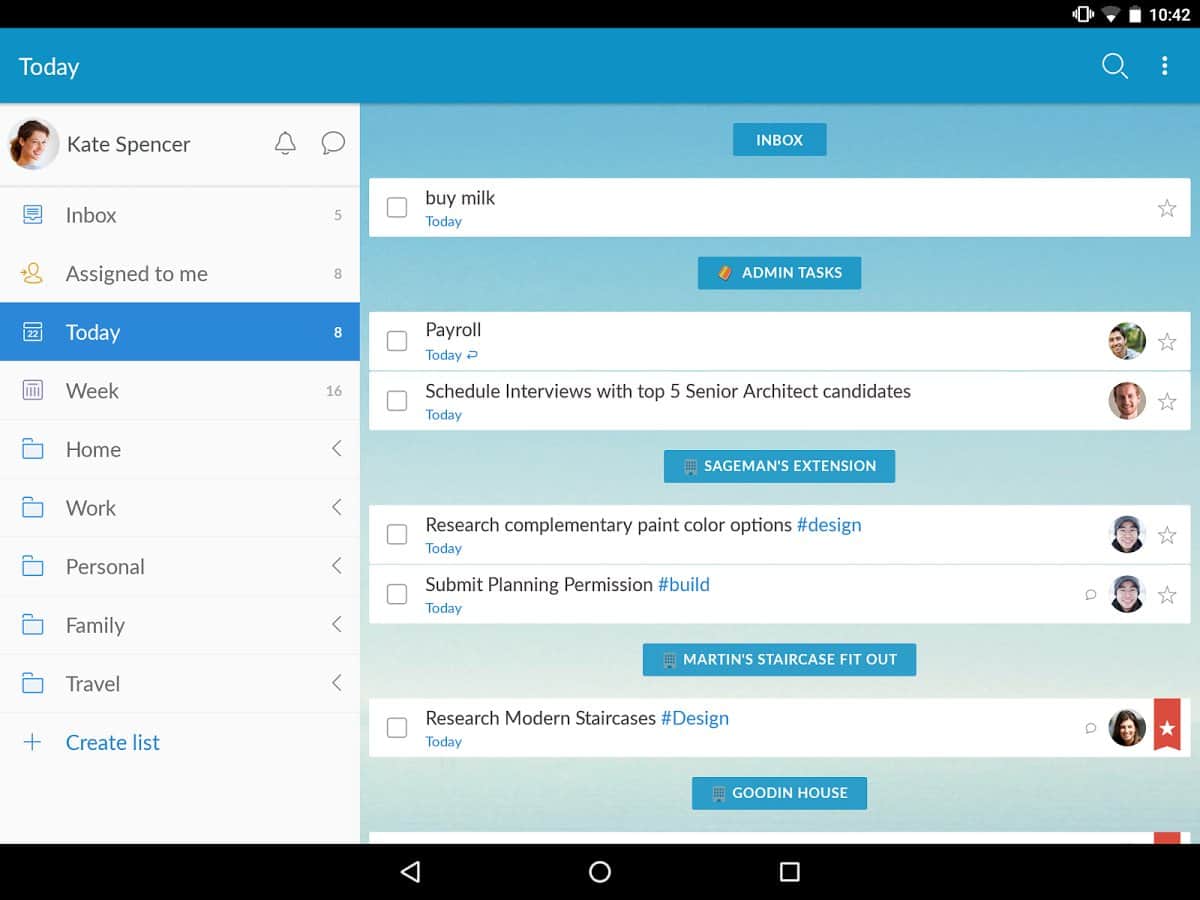Star the buy milk task
The width and height of the screenshot is (1200, 900).
1166,208
